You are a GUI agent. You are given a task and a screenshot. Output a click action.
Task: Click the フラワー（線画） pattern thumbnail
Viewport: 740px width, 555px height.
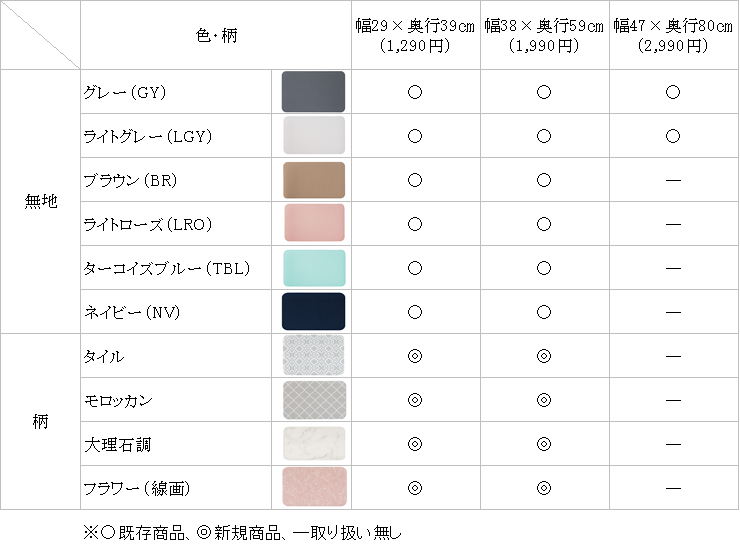pos(313,488)
